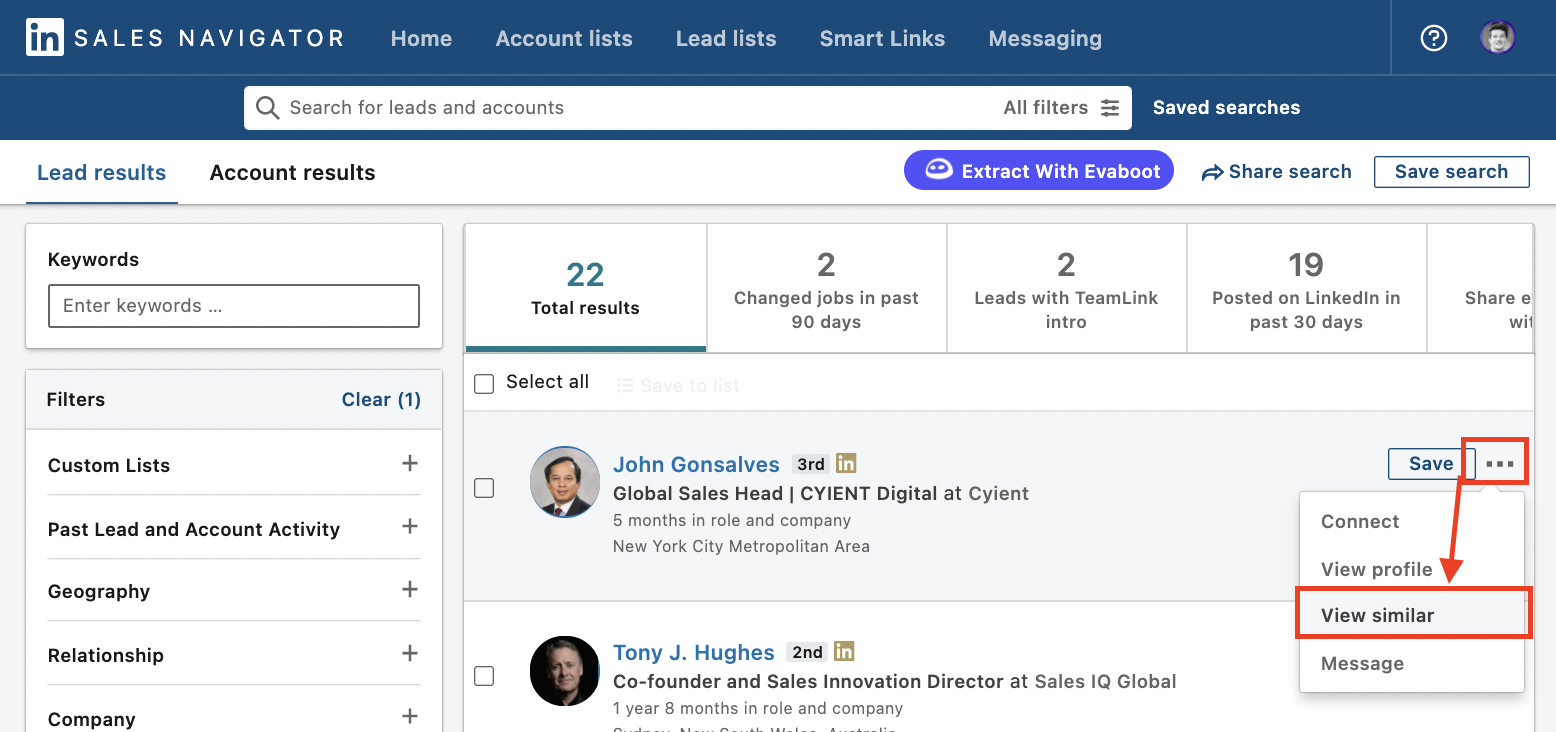Open Lead lists in navigation
Screen dimensions: 1556x732
point(726,39)
